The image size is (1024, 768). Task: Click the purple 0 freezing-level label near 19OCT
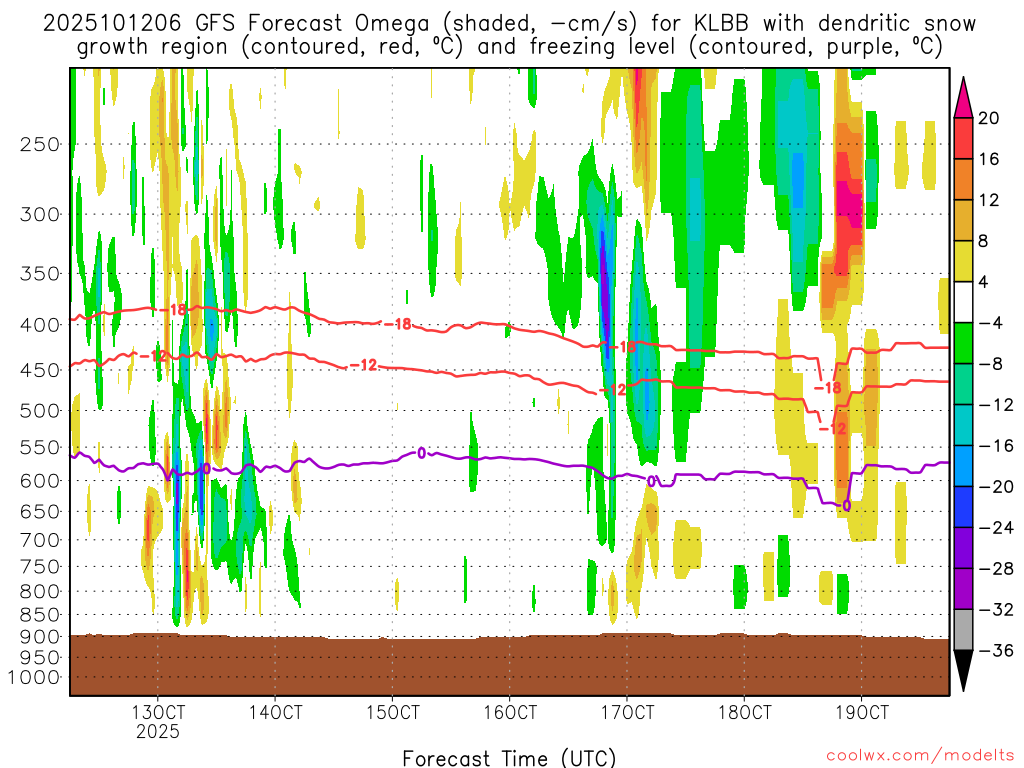coord(846,505)
